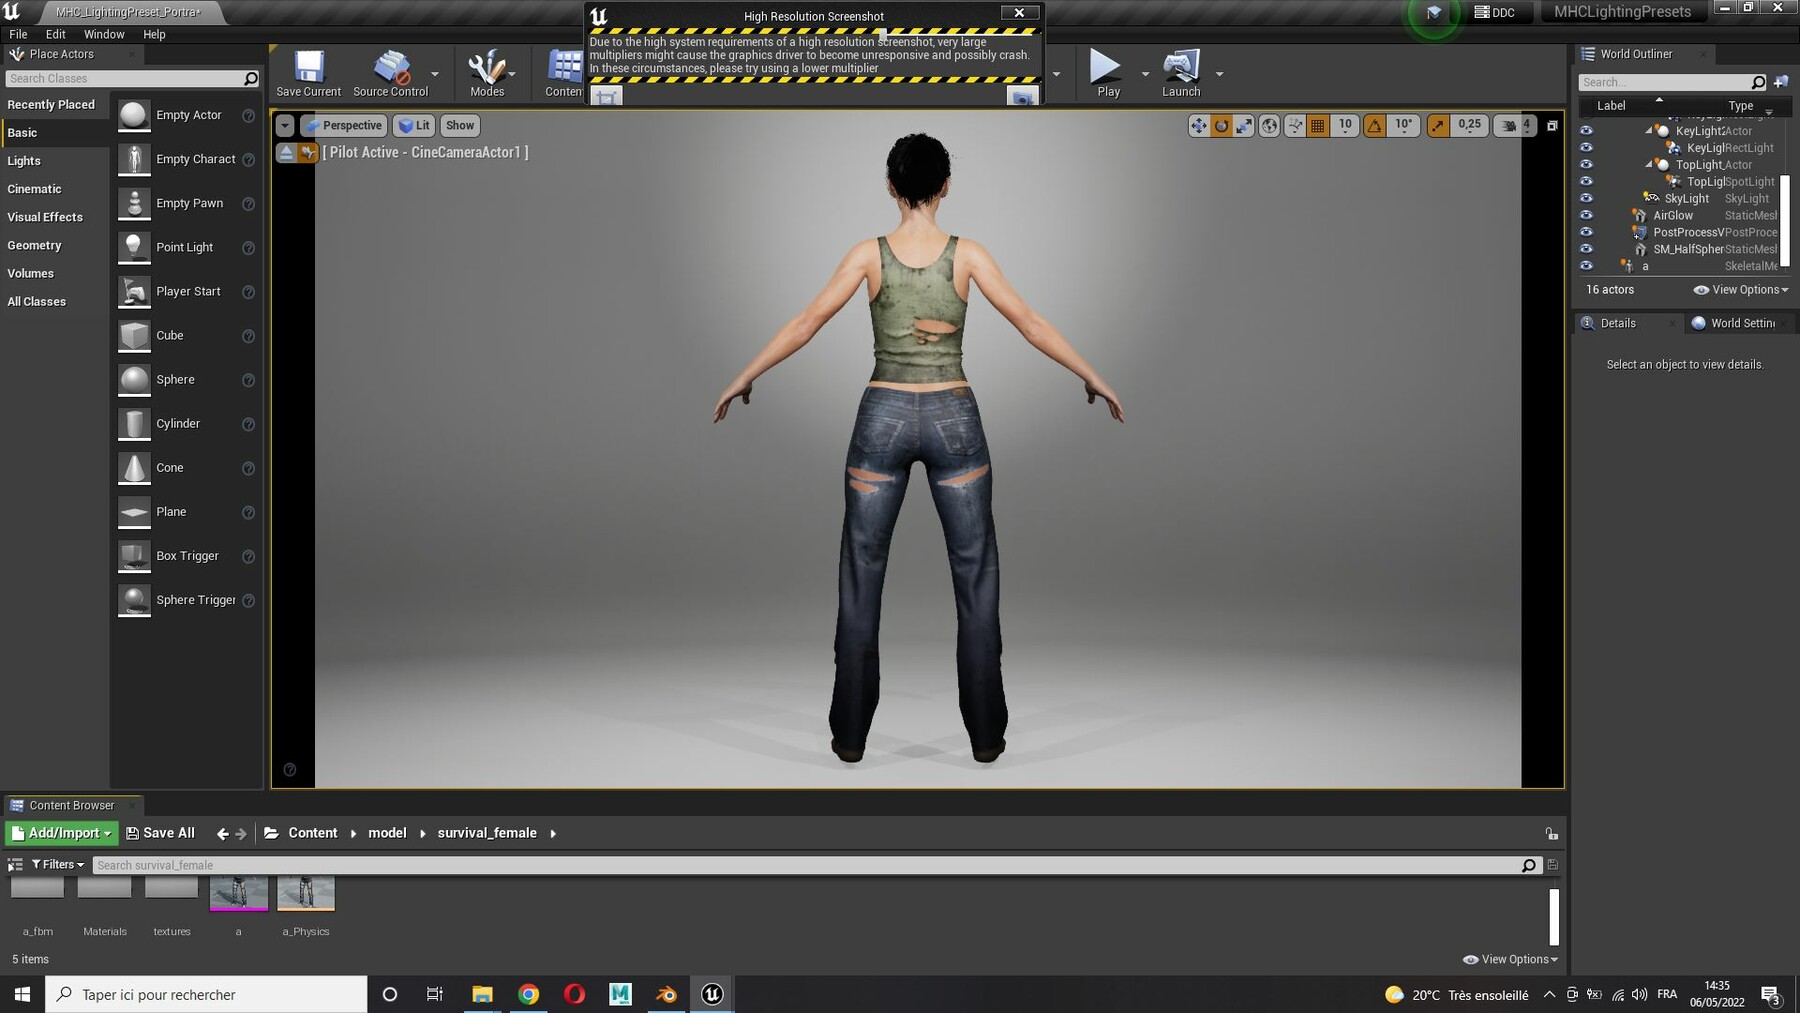Image resolution: width=1800 pixels, height=1013 pixels.
Task: Click the Box Trigger actor icon
Action: coord(134,555)
